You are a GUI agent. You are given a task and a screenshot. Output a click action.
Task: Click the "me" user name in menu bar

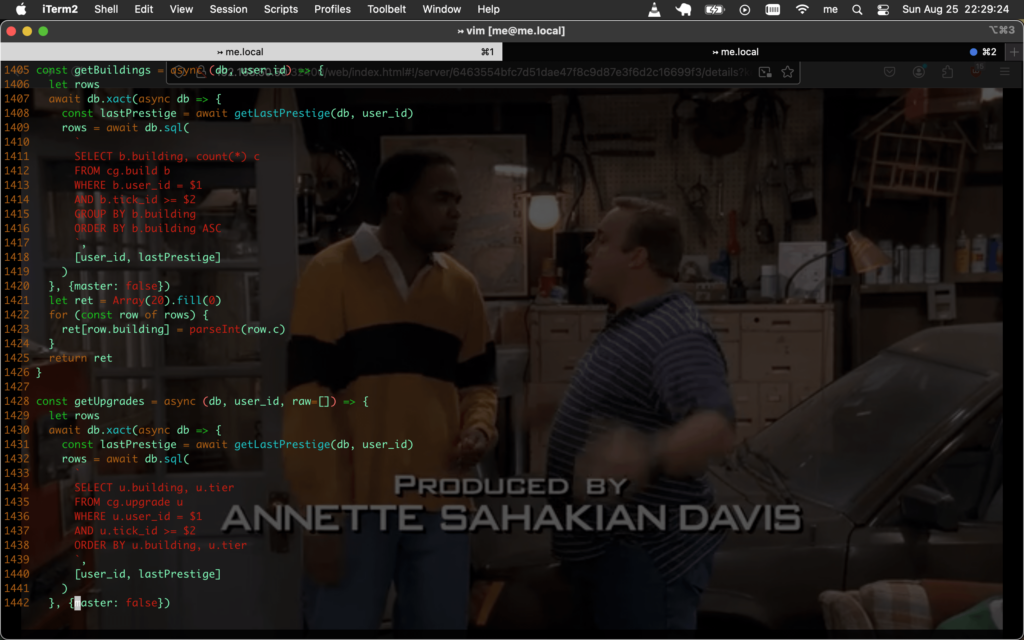(x=830, y=9)
